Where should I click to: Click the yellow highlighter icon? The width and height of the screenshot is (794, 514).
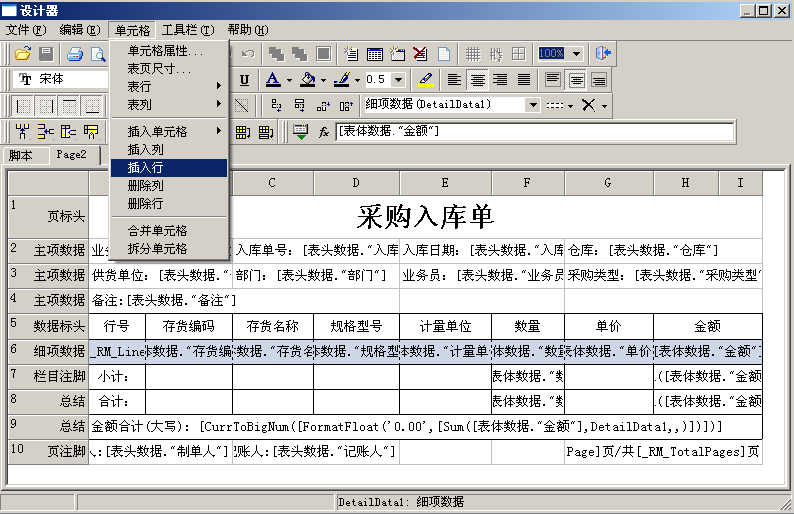pyautogui.click(x=426, y=80)
